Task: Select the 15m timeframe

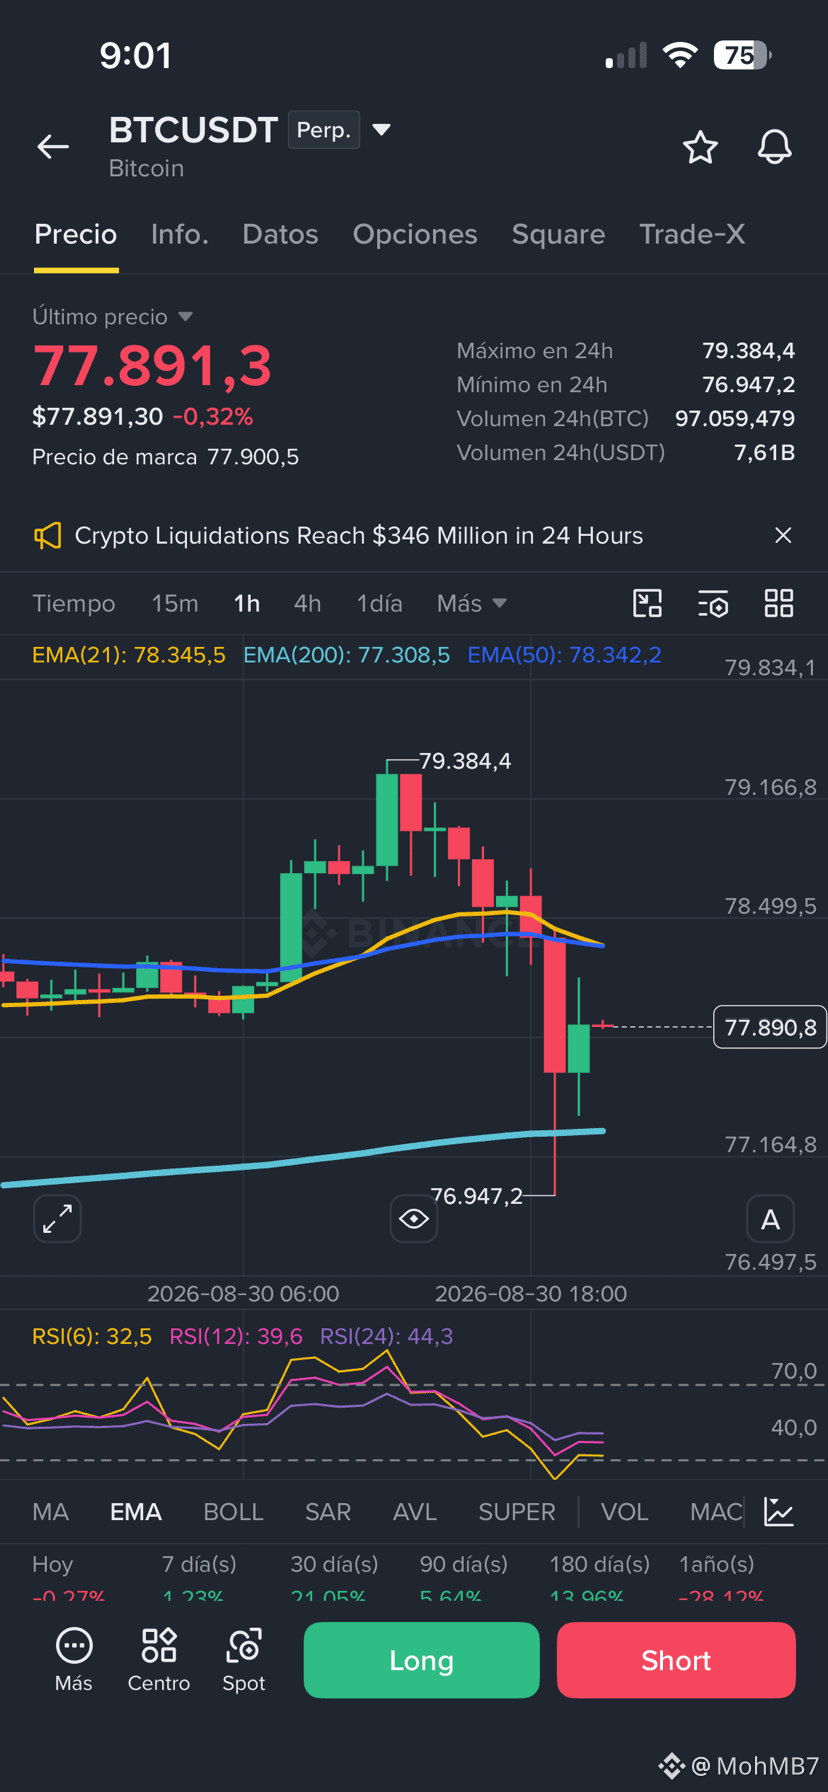Action: click(175, 604)
